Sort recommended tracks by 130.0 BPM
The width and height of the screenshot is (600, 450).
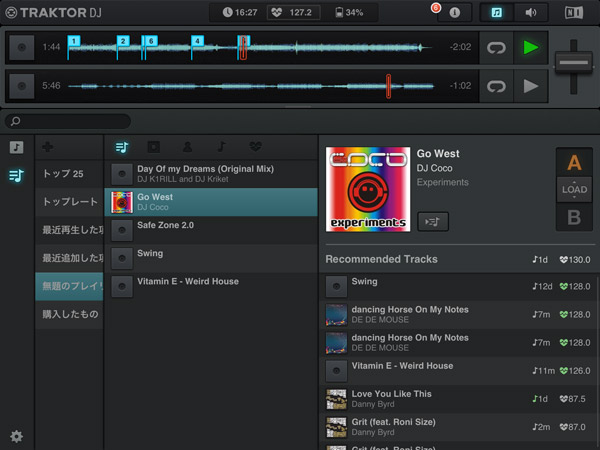point(575,260)
